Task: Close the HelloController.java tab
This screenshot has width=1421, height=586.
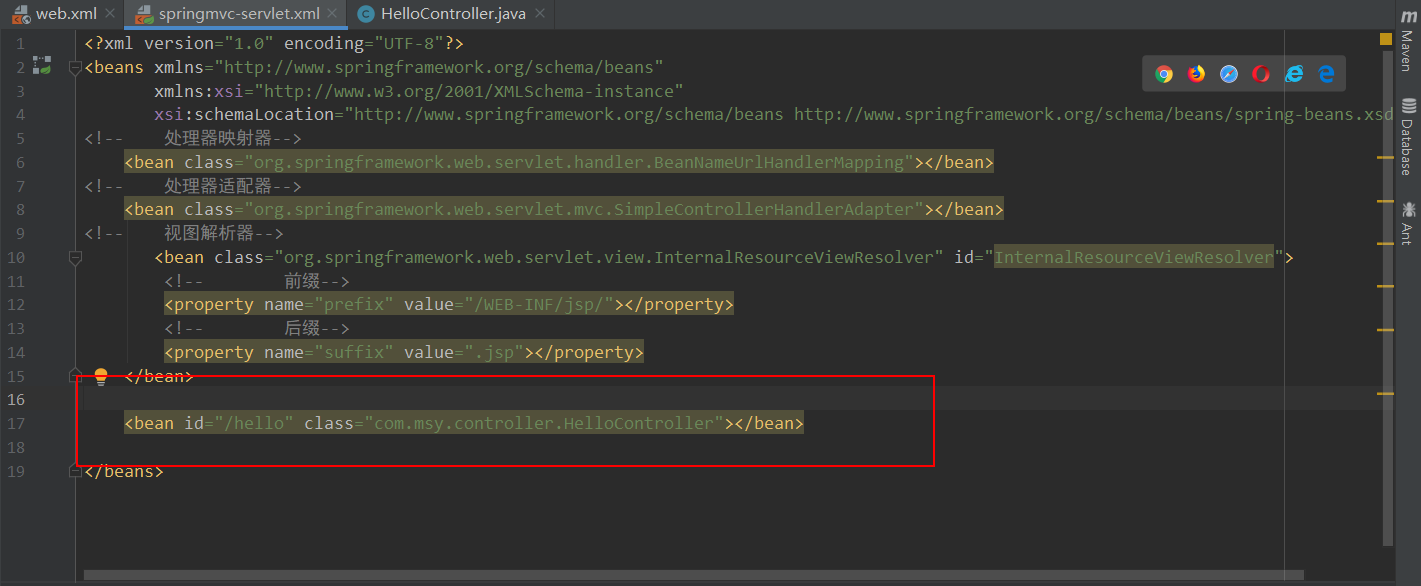Action: 541,15
